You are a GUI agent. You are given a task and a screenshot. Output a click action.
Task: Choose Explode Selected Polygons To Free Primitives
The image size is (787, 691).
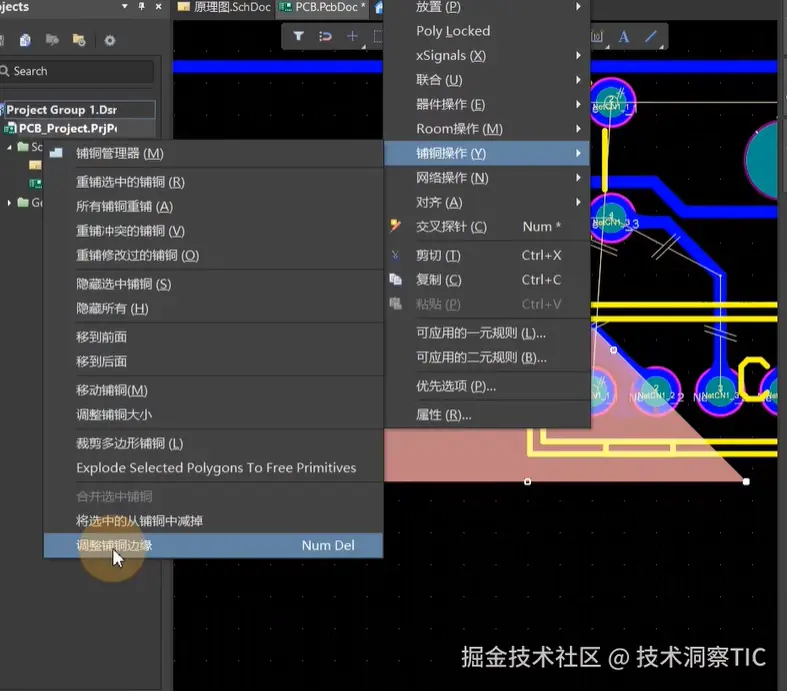[x=213, y=468]
